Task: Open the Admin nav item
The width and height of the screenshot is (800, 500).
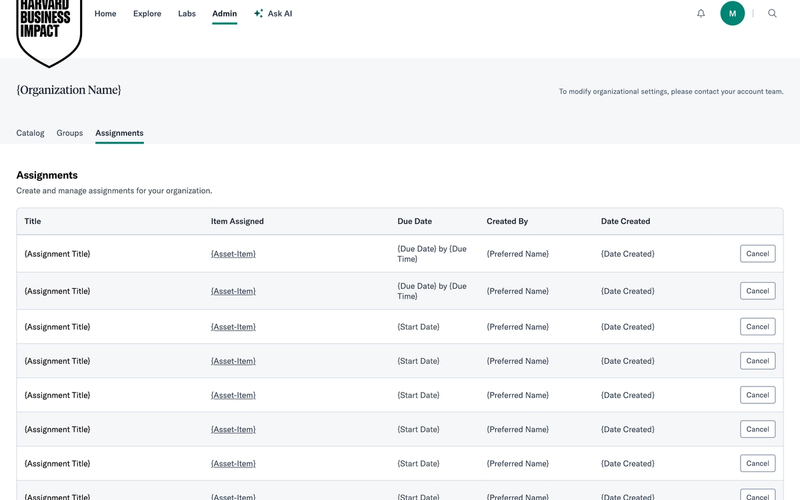Action: point(224,14)
